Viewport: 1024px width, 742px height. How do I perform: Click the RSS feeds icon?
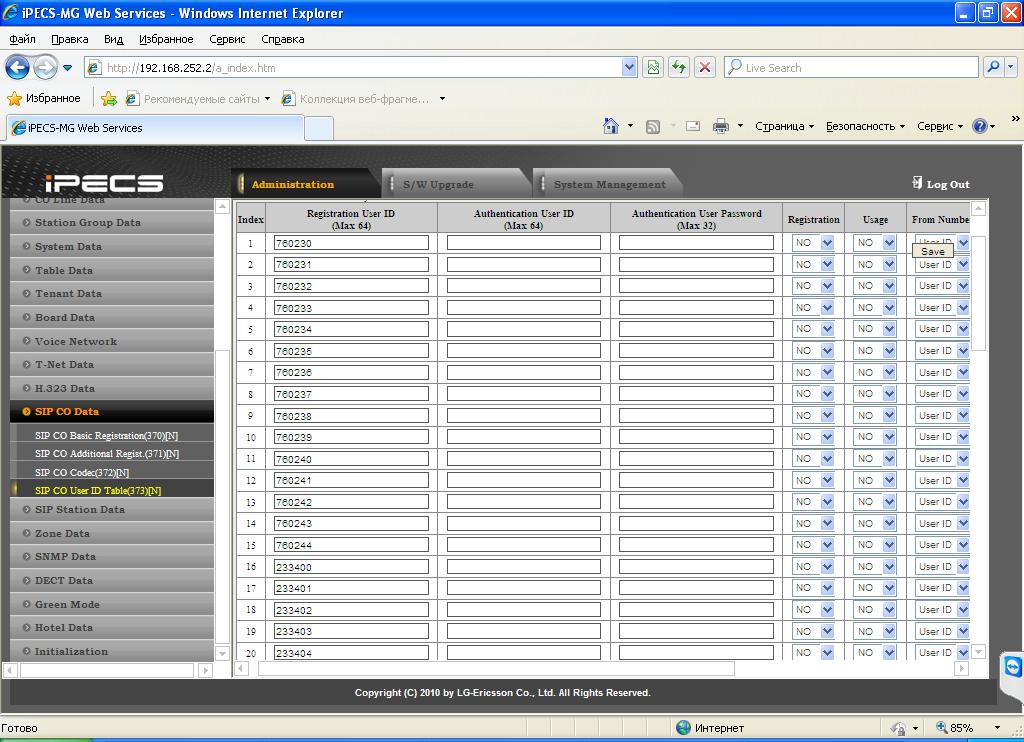click(653, 126)
